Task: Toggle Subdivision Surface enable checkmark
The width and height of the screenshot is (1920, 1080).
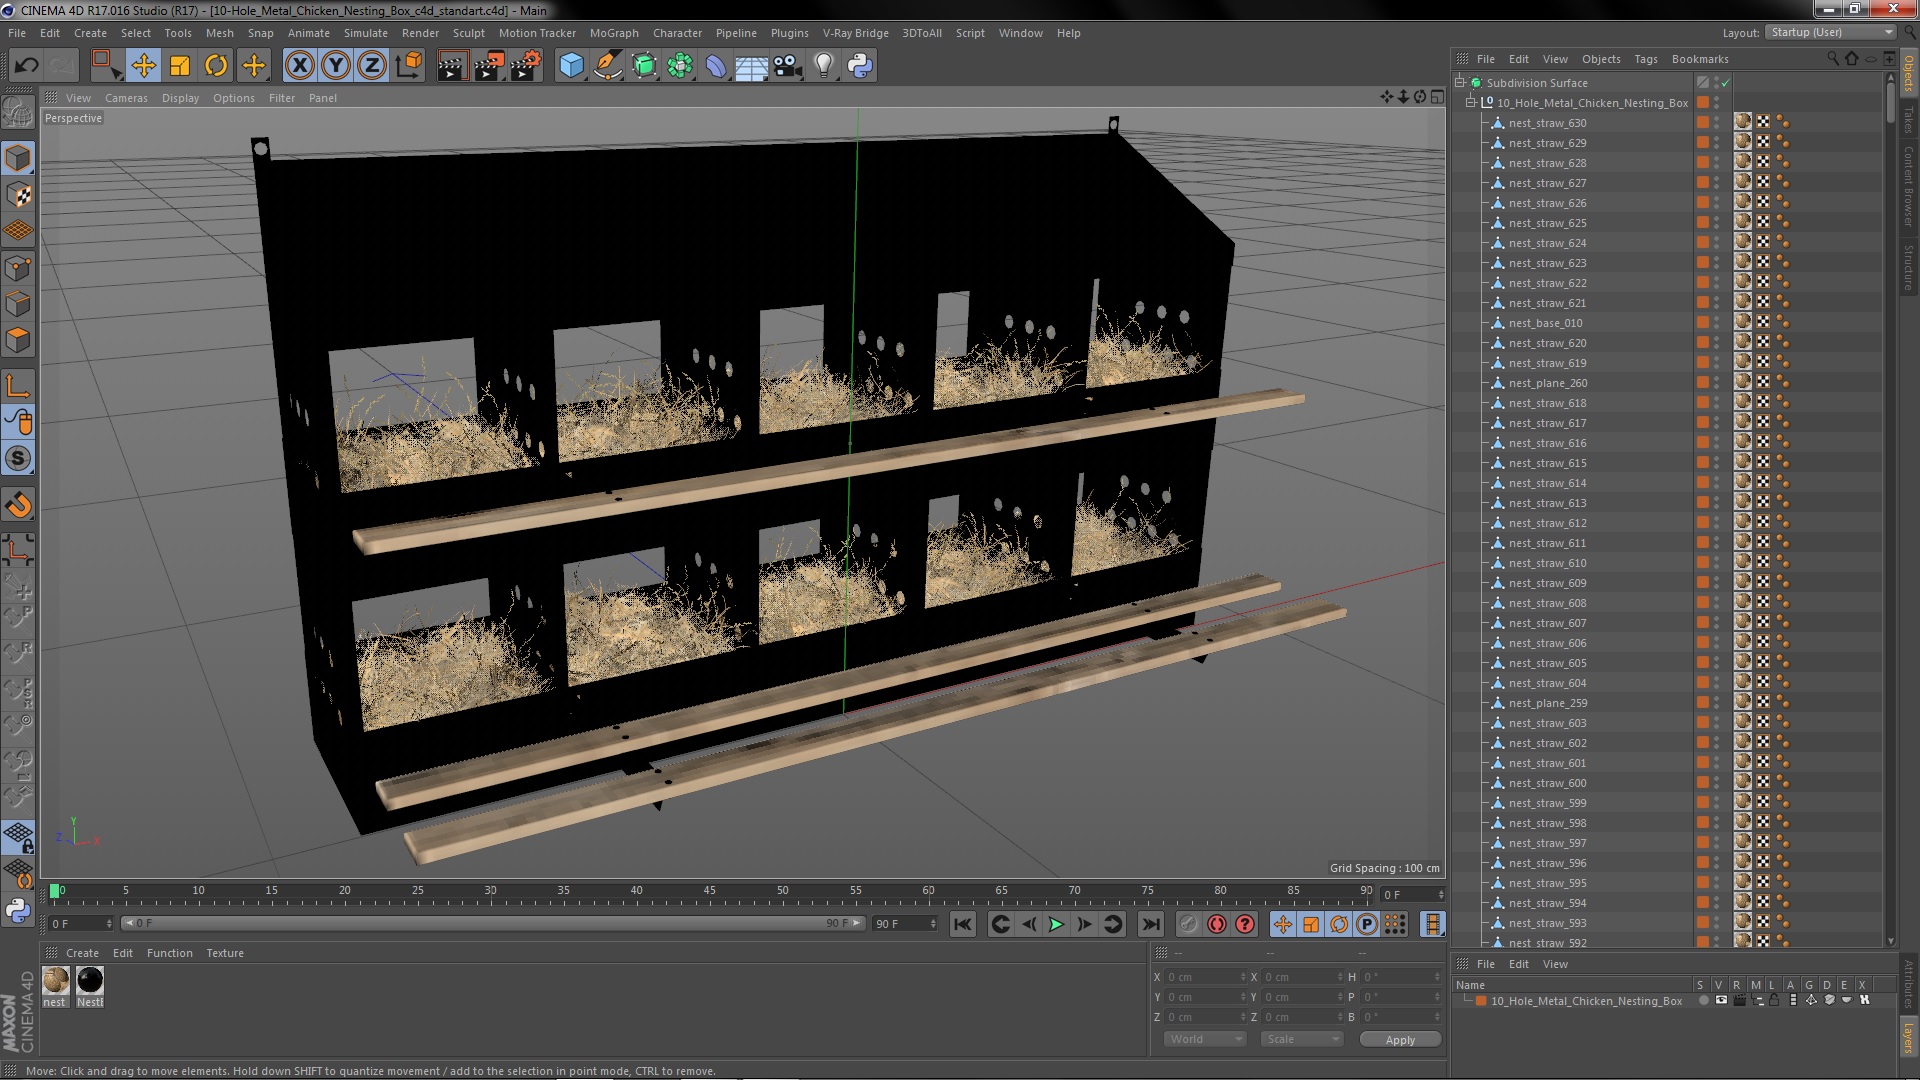Action: coord(1725,83)
